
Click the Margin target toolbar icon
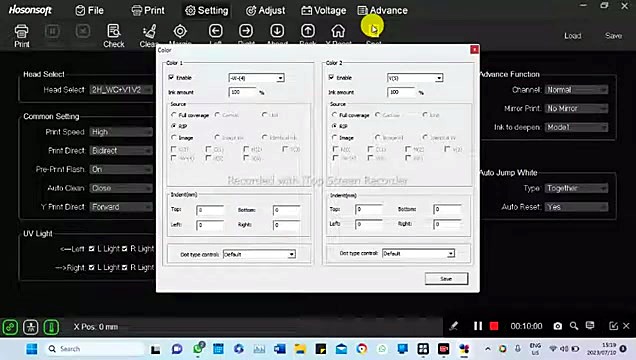point(180,31)
